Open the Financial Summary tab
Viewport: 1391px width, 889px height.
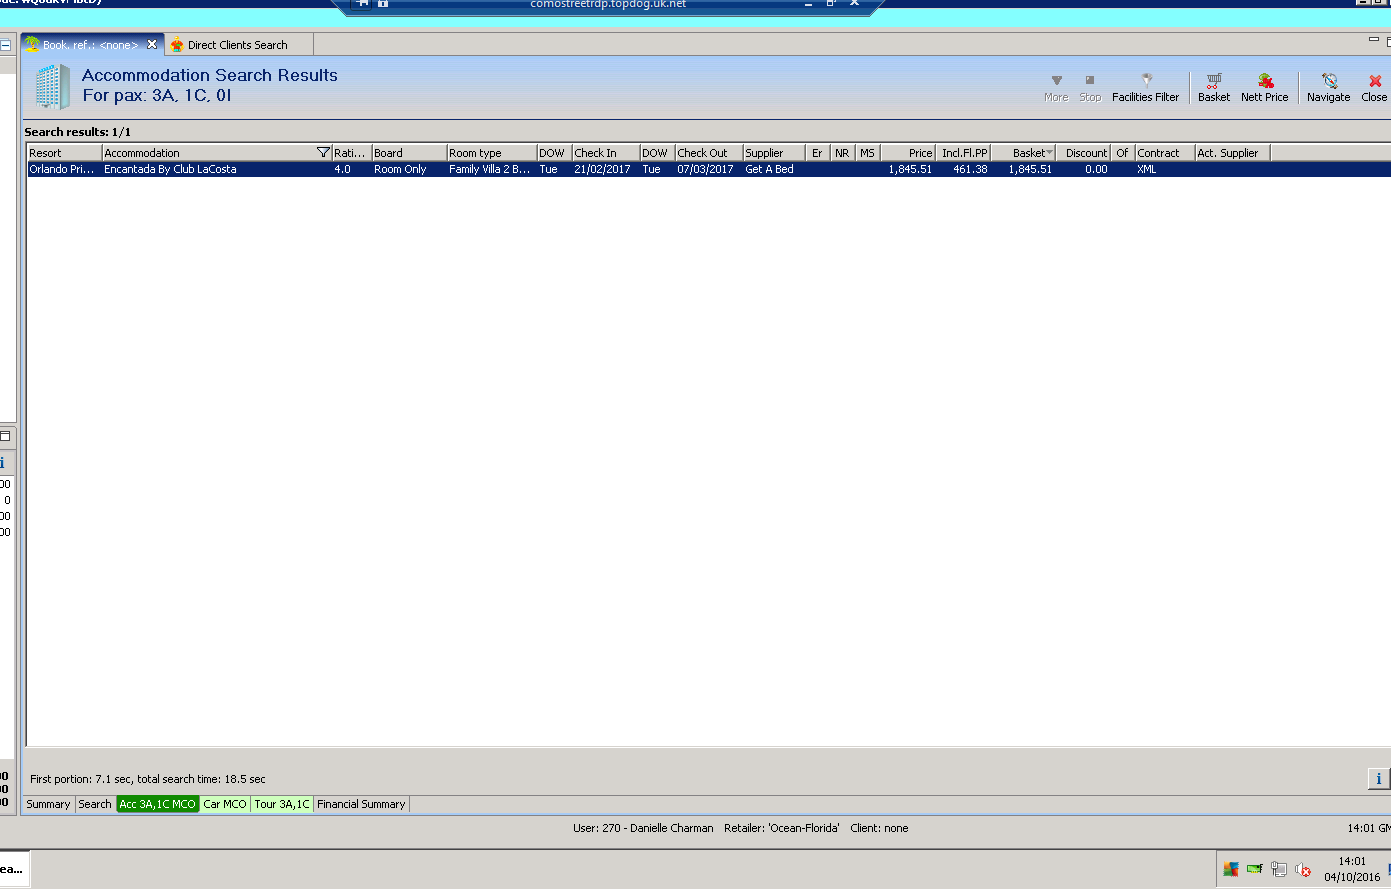361,804
